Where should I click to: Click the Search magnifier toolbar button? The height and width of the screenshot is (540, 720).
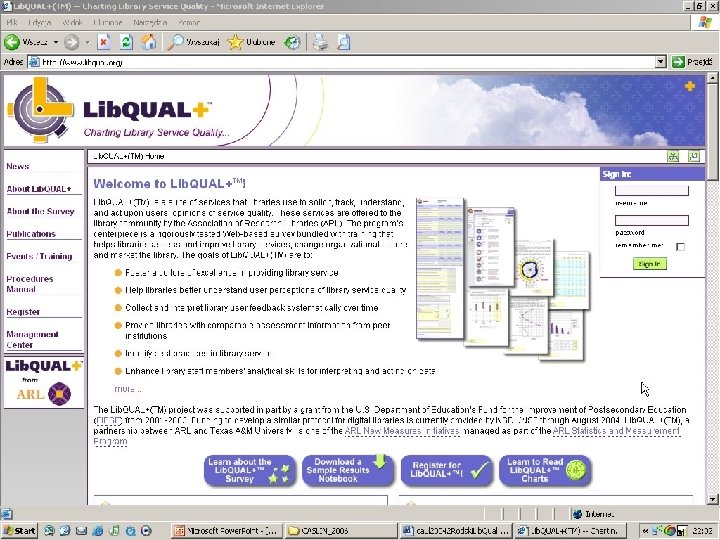pyautogui.click(x=193, y=42)
